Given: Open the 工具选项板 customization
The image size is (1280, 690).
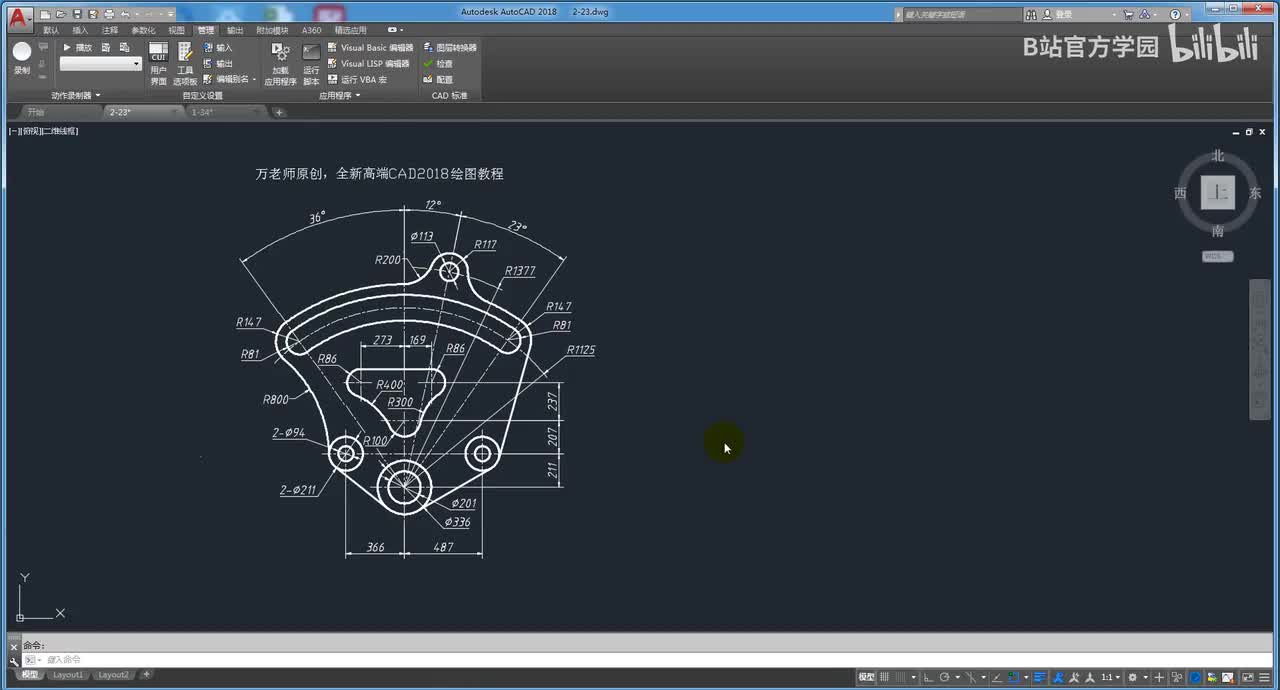Looking at the screenshot, I should point(185,64).
